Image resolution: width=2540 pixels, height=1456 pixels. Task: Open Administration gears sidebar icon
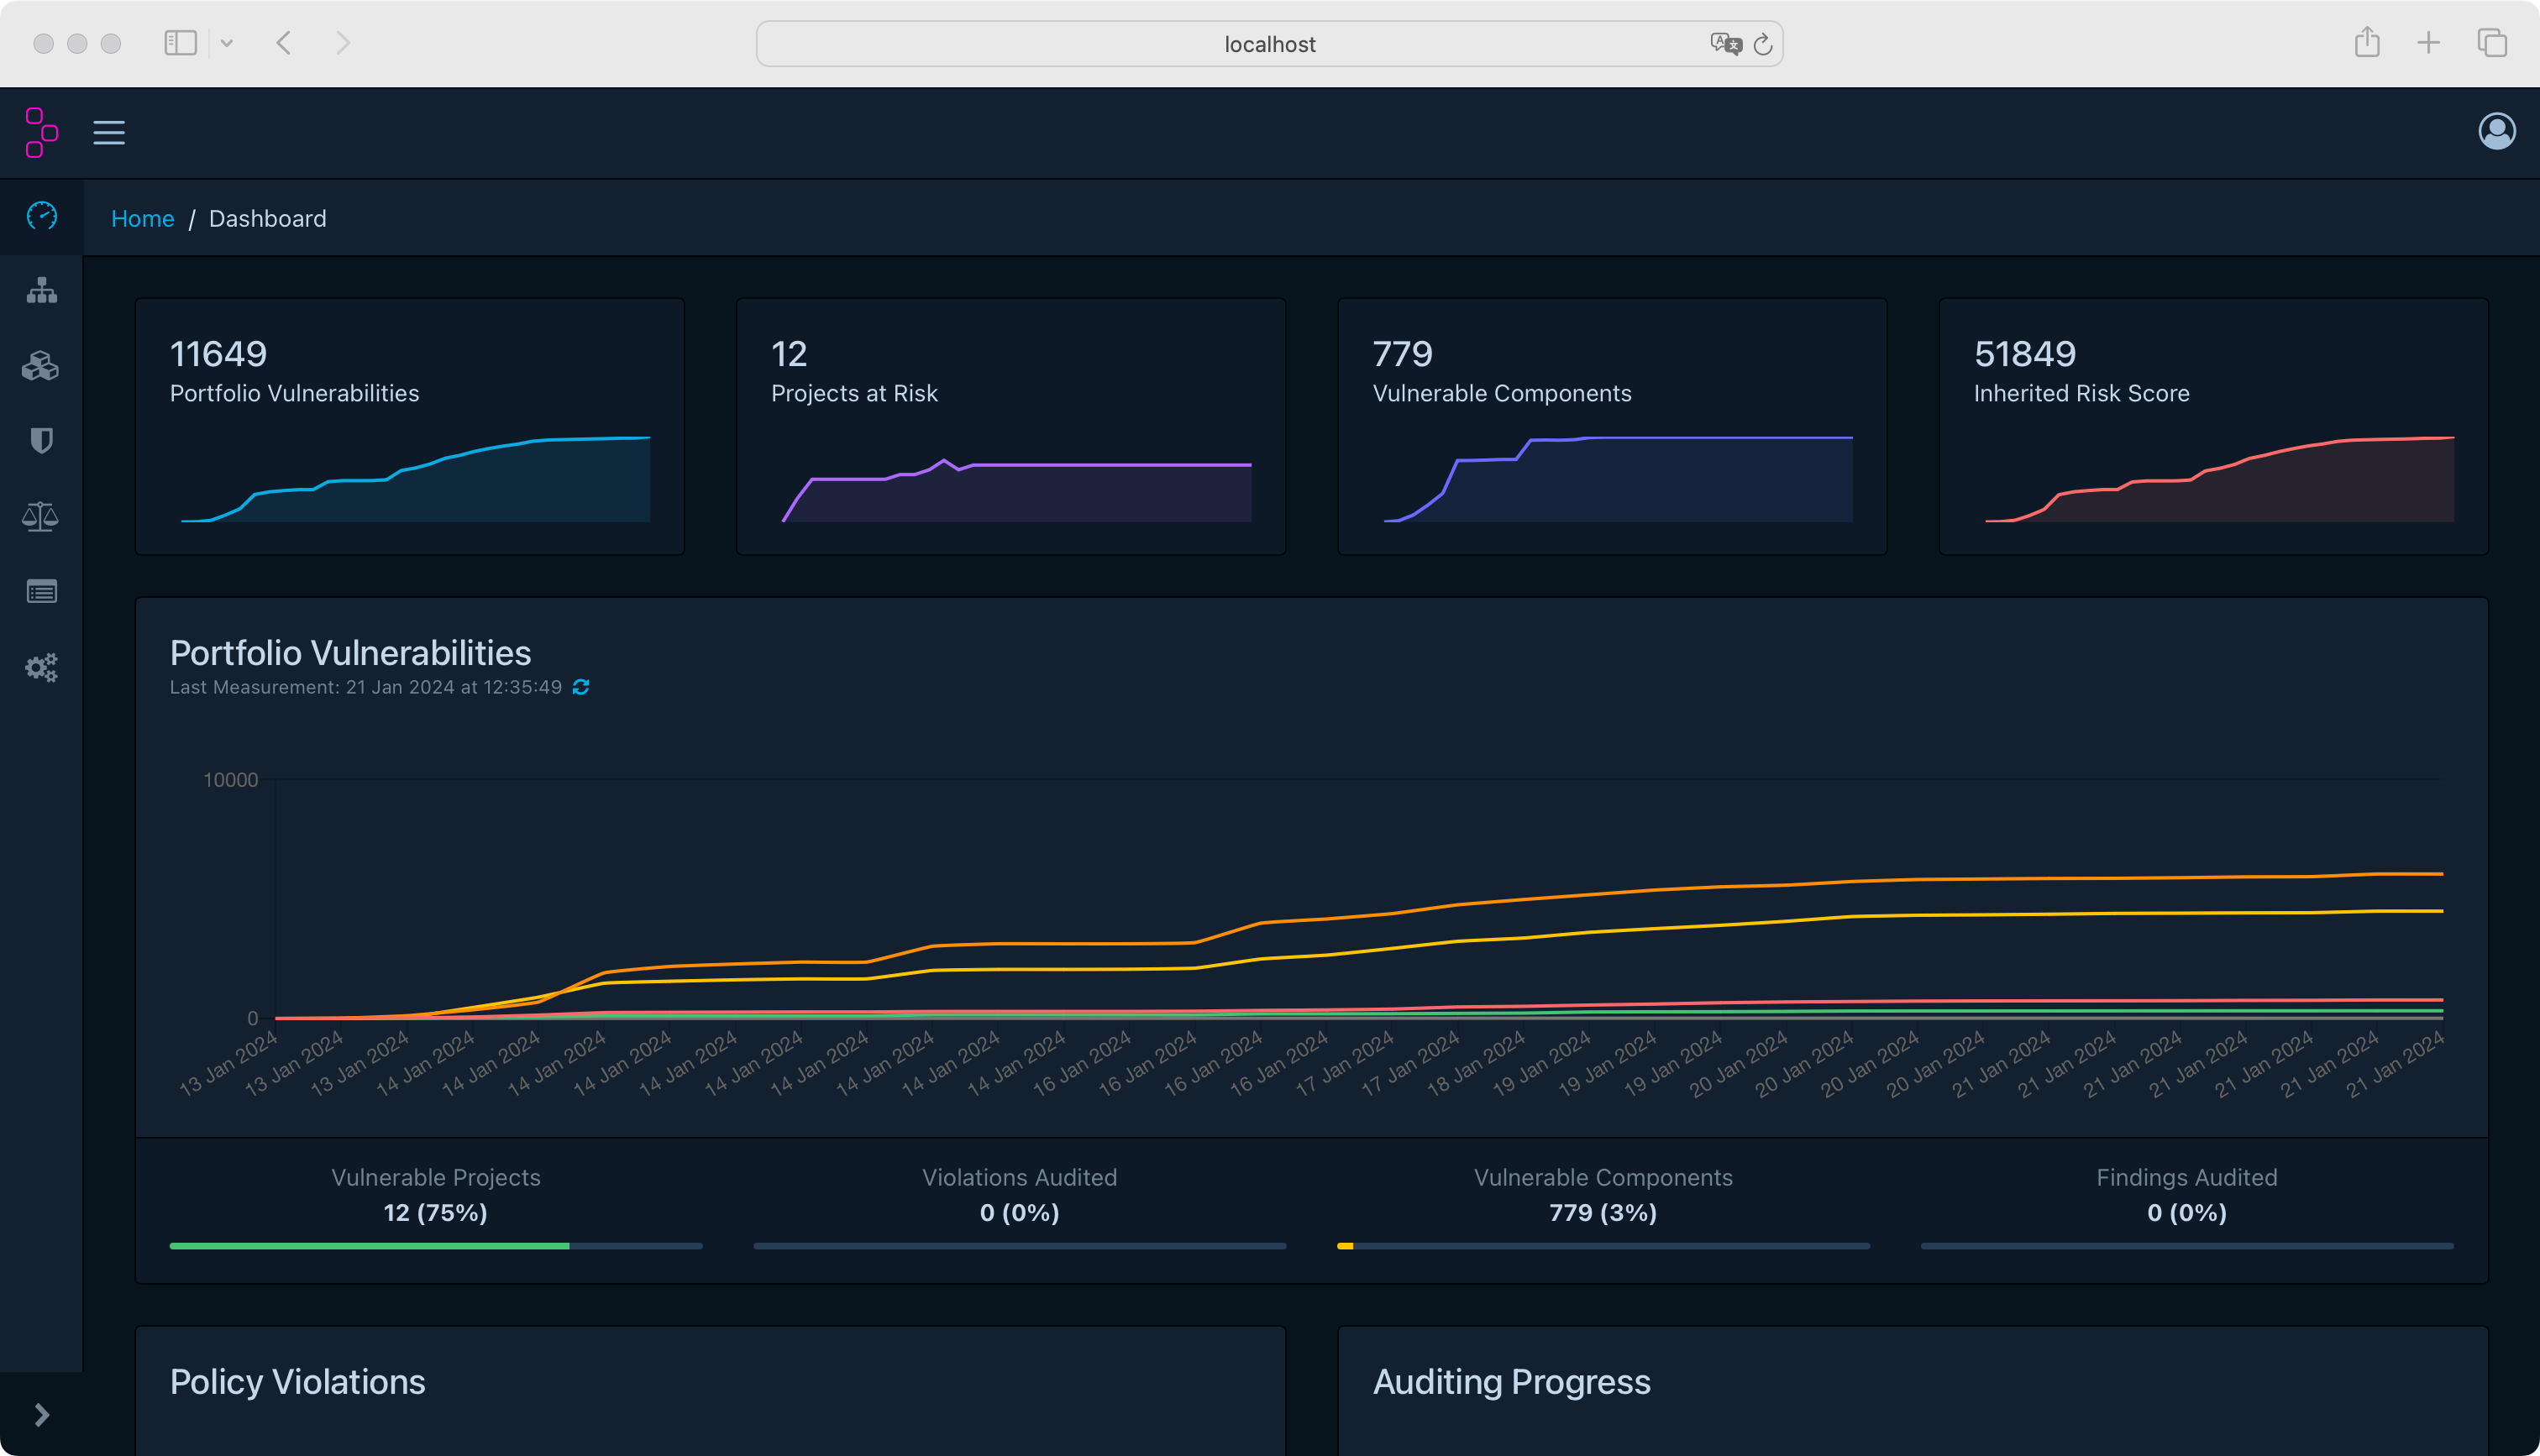pos(41,667)
